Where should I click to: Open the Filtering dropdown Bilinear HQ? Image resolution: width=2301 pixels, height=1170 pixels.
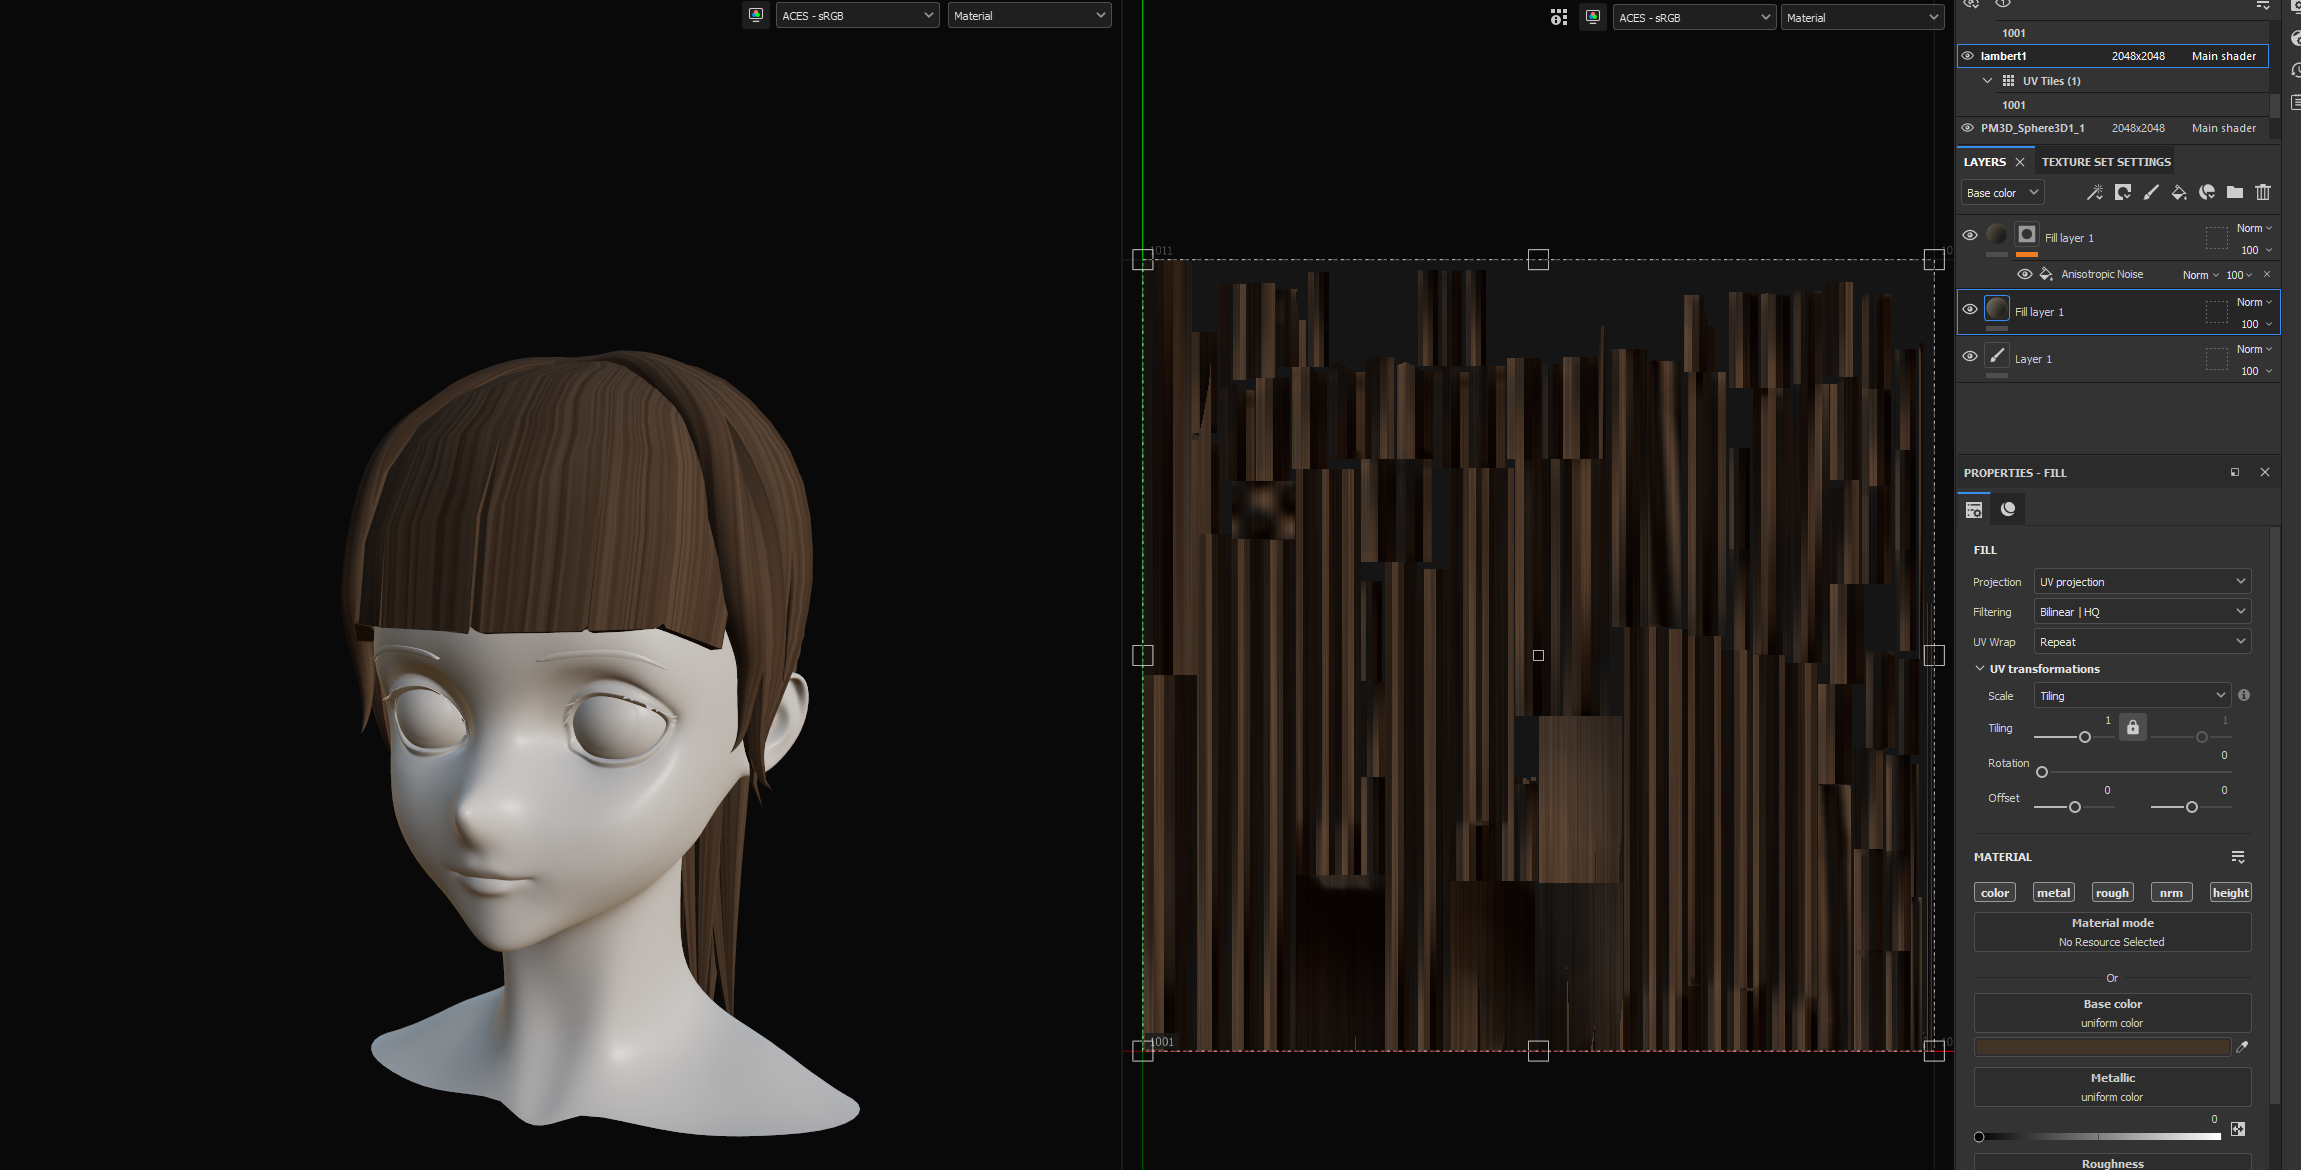pyautogui.click(x=2142, y=611)
